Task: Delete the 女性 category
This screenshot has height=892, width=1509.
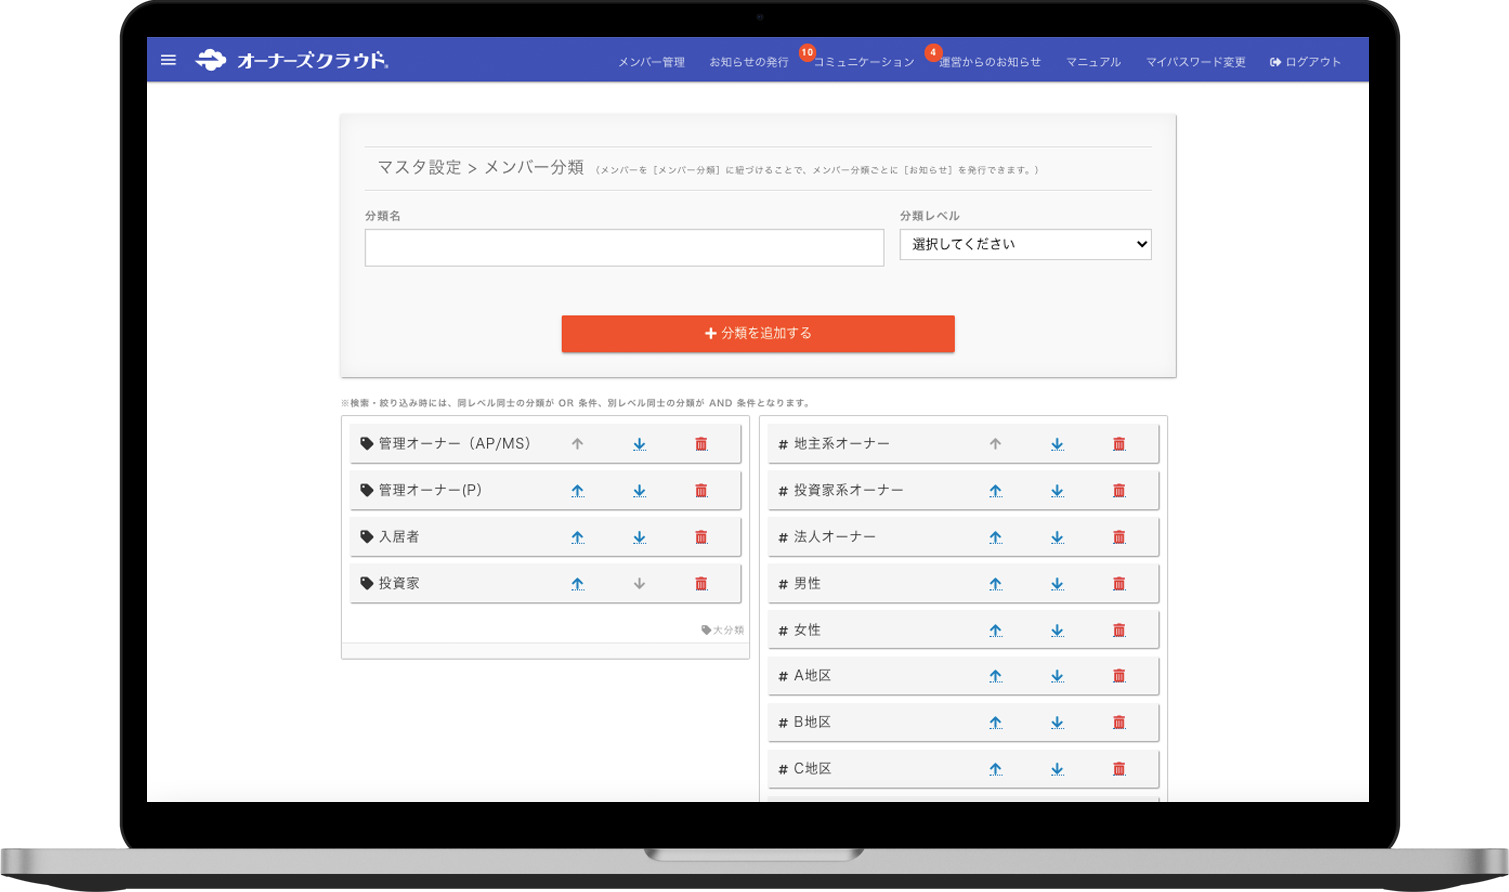Action: coord(1119,629)
